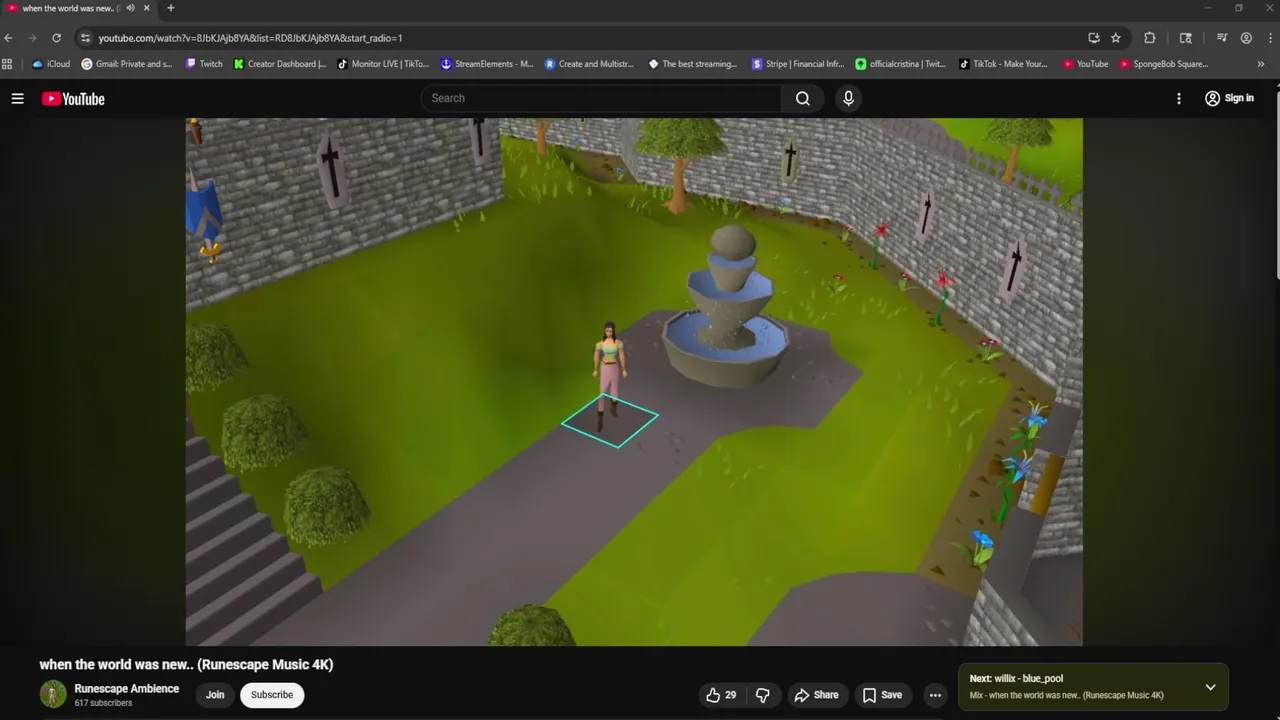Image resolution: width=1280 pixels, height=720 pixels.
Task: Open Create and Multistream bookmark
Action: coord(590,64)
